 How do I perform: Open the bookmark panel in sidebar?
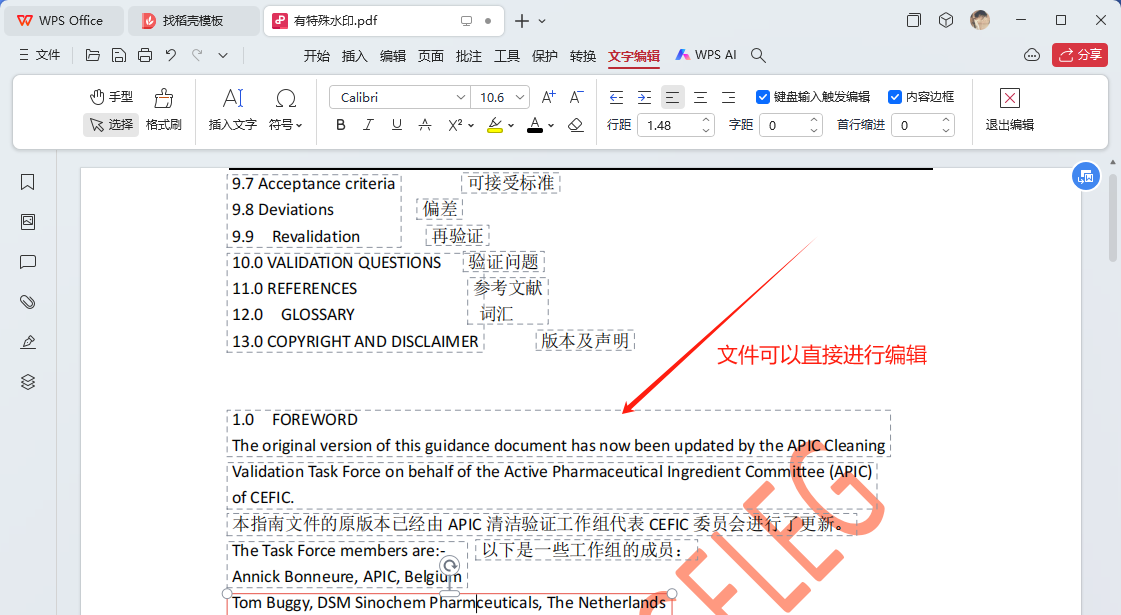[x=28, y=182]
